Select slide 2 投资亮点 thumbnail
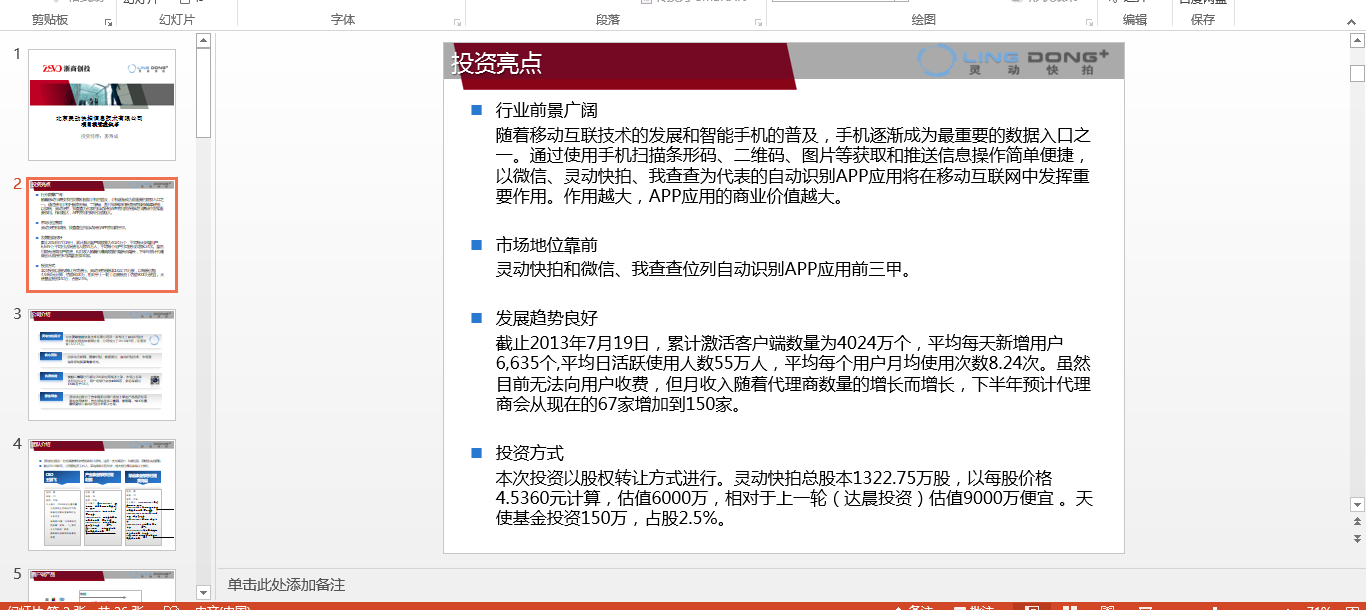This screenshot has width=1366, height=610. (102, 235)
